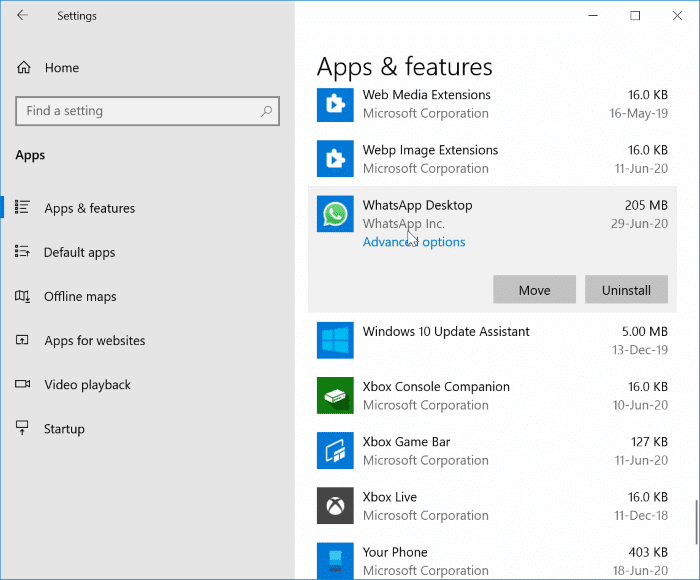The height and width of the screenshot is (580, 700).
Task: Click the 205 MB size value
Action: click(x=646, y=205)
